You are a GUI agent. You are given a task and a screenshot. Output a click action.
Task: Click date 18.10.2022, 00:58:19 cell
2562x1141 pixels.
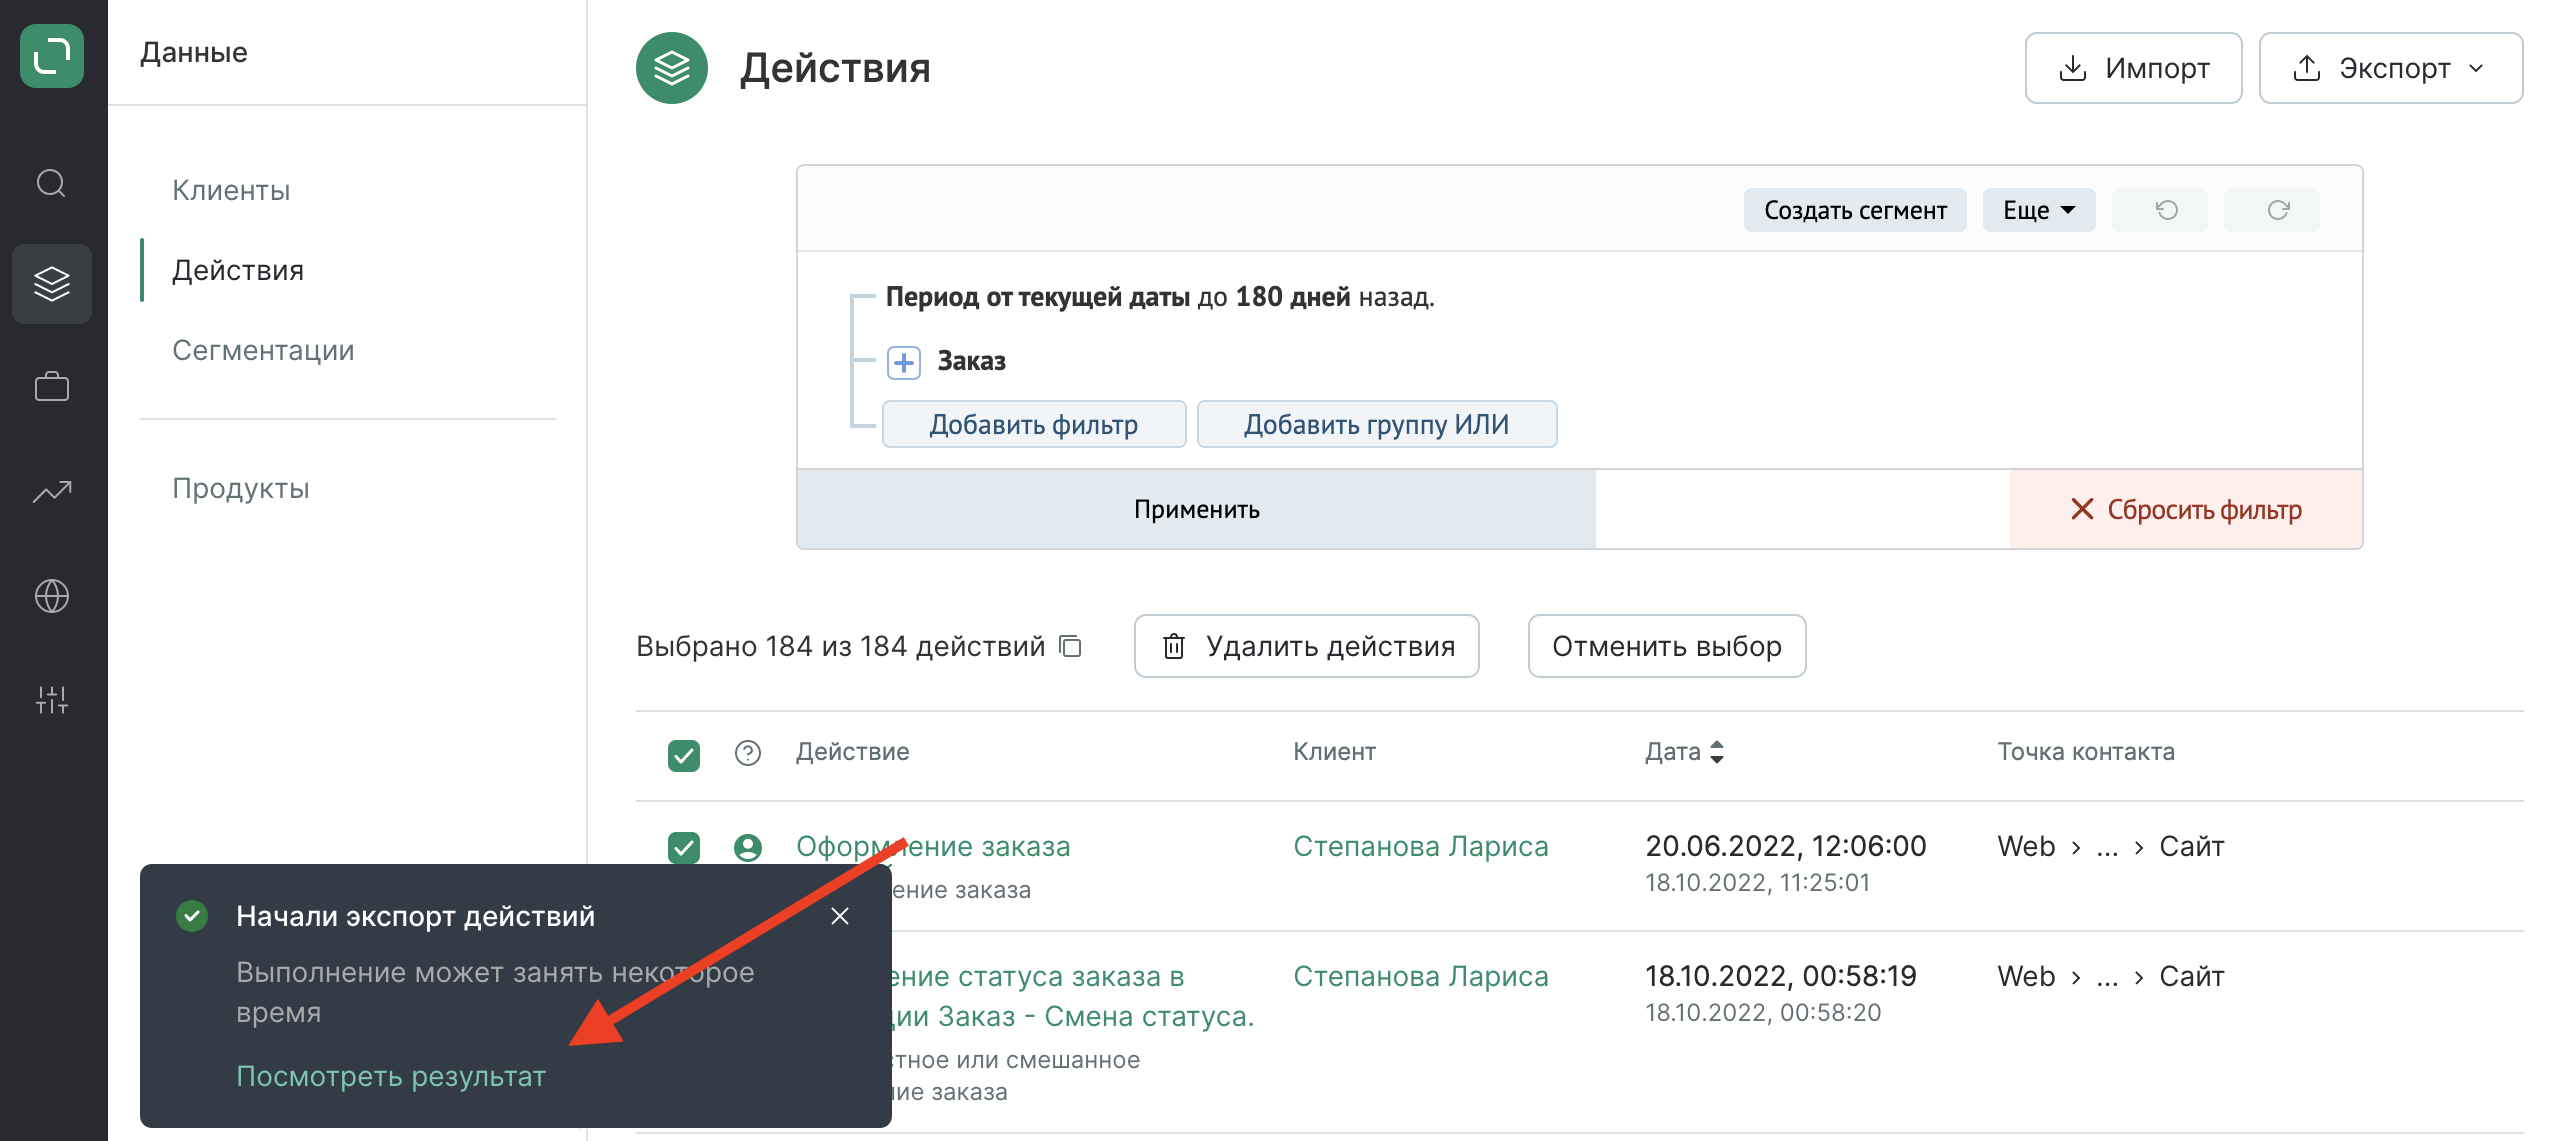[1780, 976]
